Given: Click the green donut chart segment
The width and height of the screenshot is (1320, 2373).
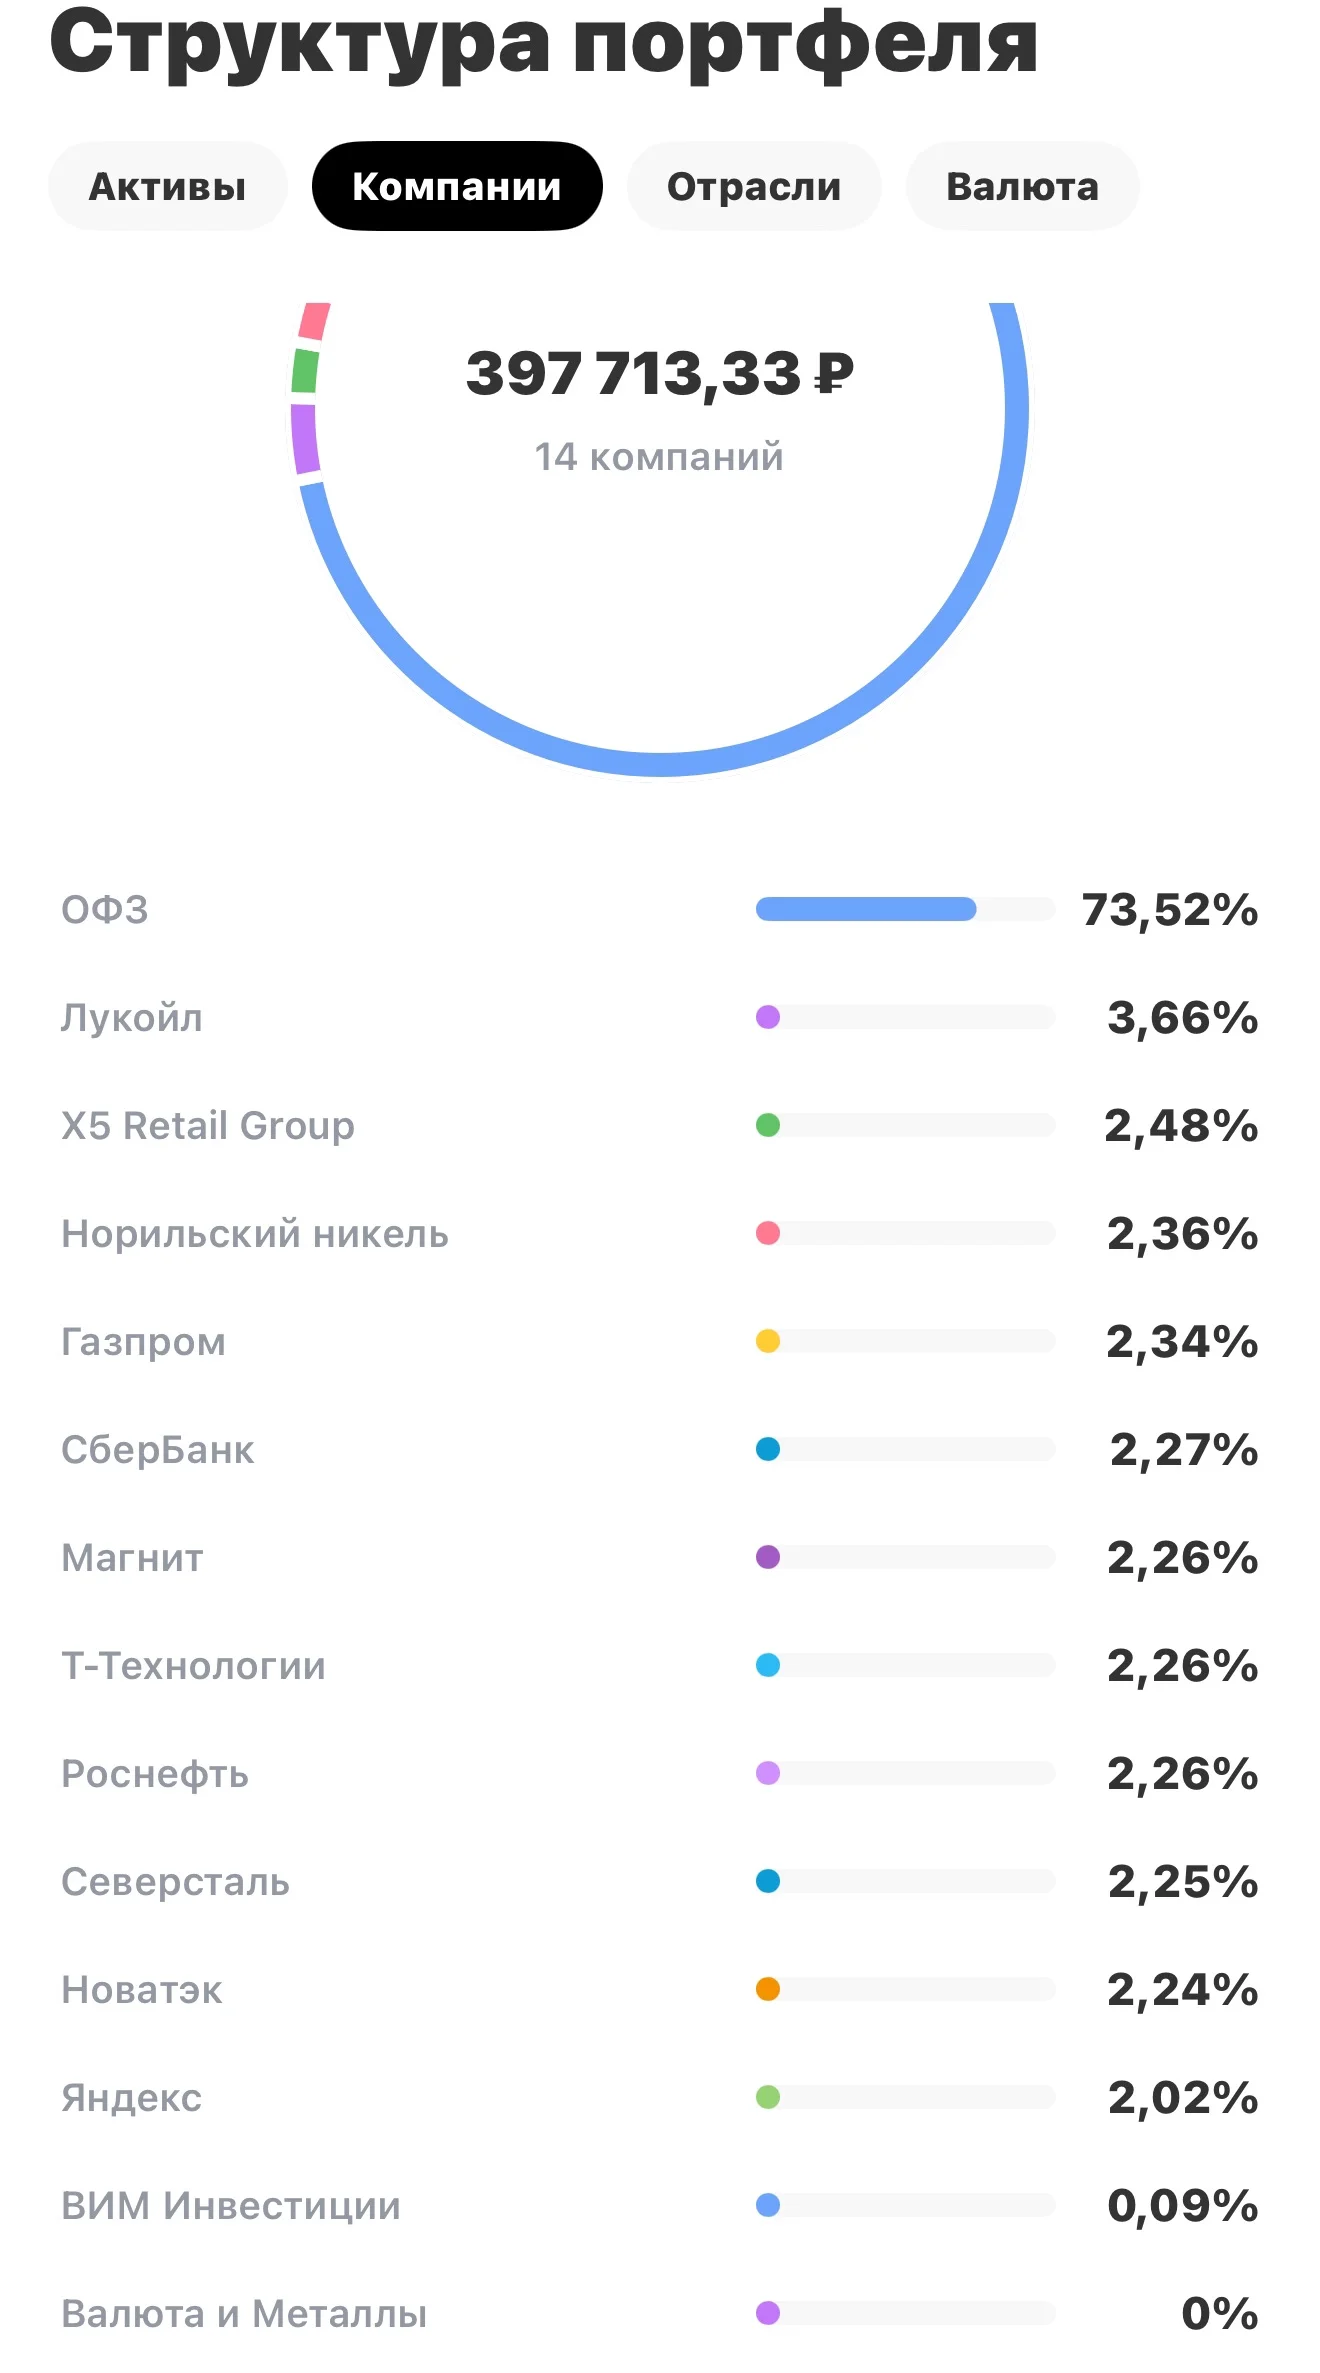Looking at the screenshot, I should (305, 371).
